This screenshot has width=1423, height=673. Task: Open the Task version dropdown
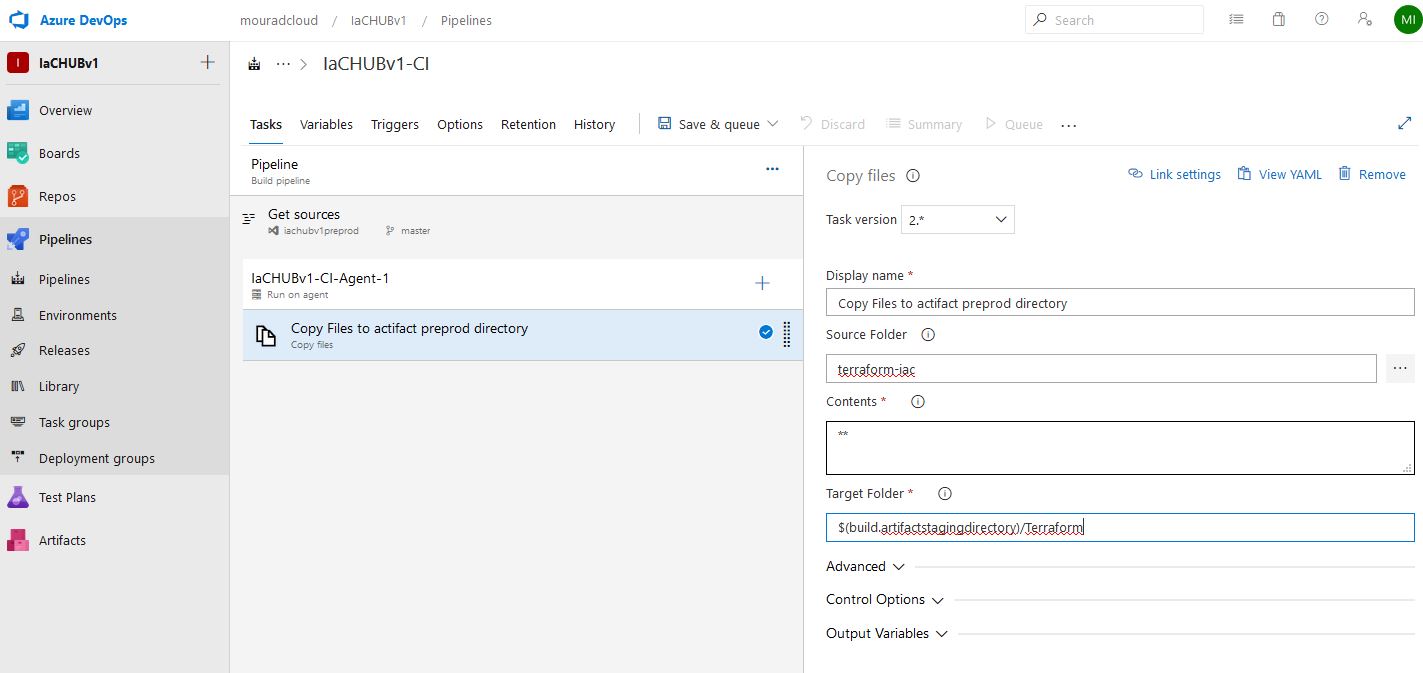957,219
